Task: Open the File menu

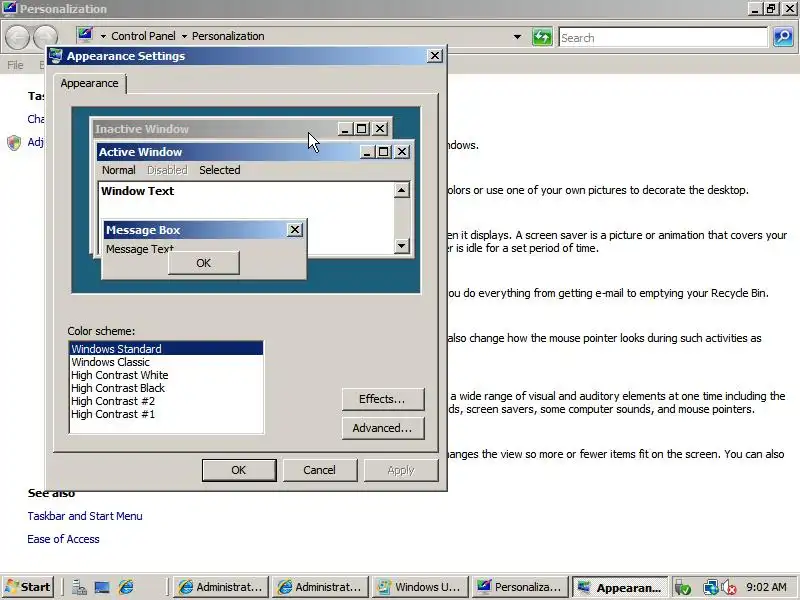Action: pos(15,65)
